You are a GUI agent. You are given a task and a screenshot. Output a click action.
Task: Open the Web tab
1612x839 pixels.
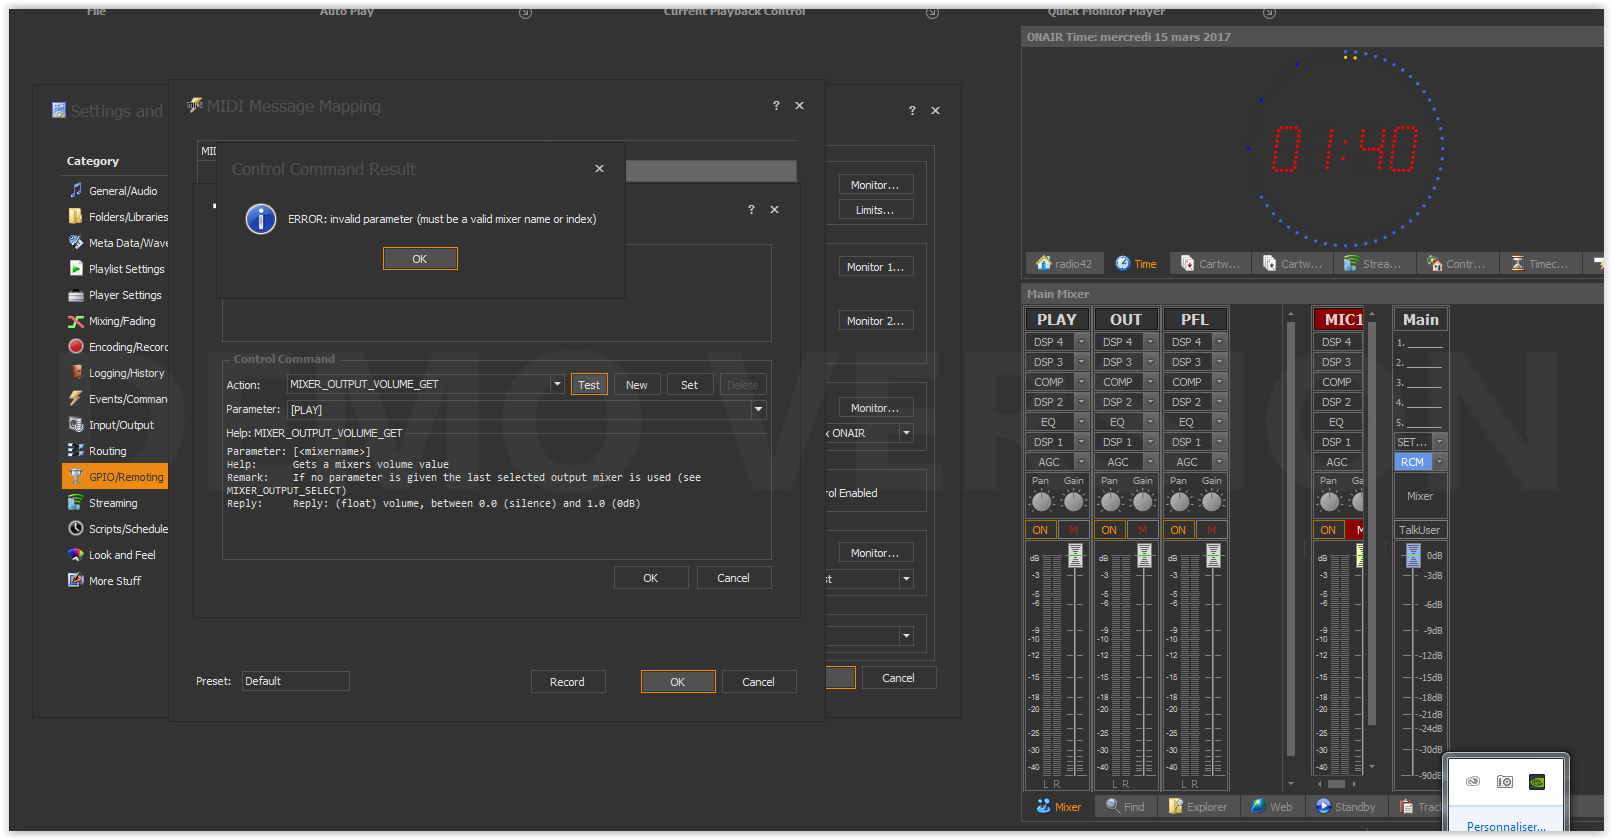pos(1272,807)
